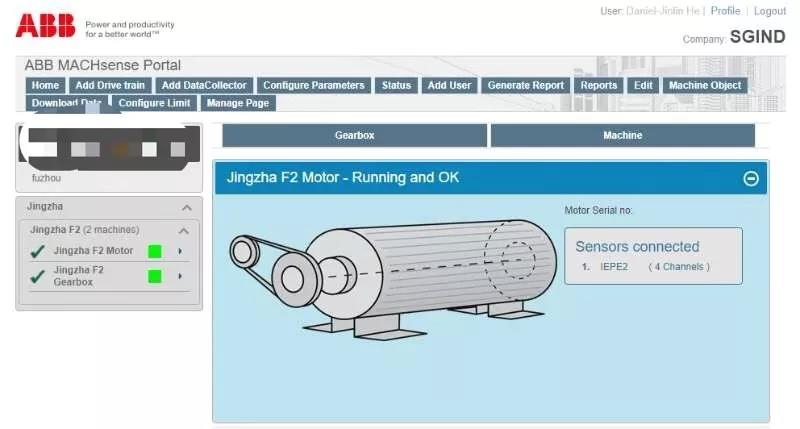
Task: Collapse the Jingzha F2 Motor panel
Action: tap(751, 178)
